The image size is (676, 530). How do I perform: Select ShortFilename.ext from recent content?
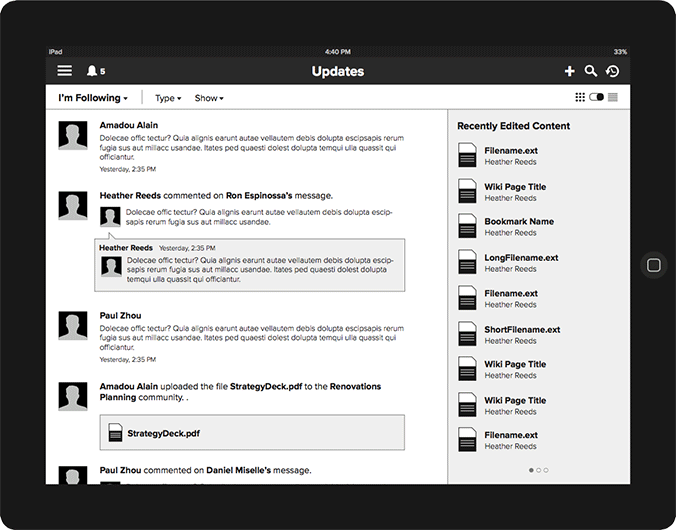point(522,330)
